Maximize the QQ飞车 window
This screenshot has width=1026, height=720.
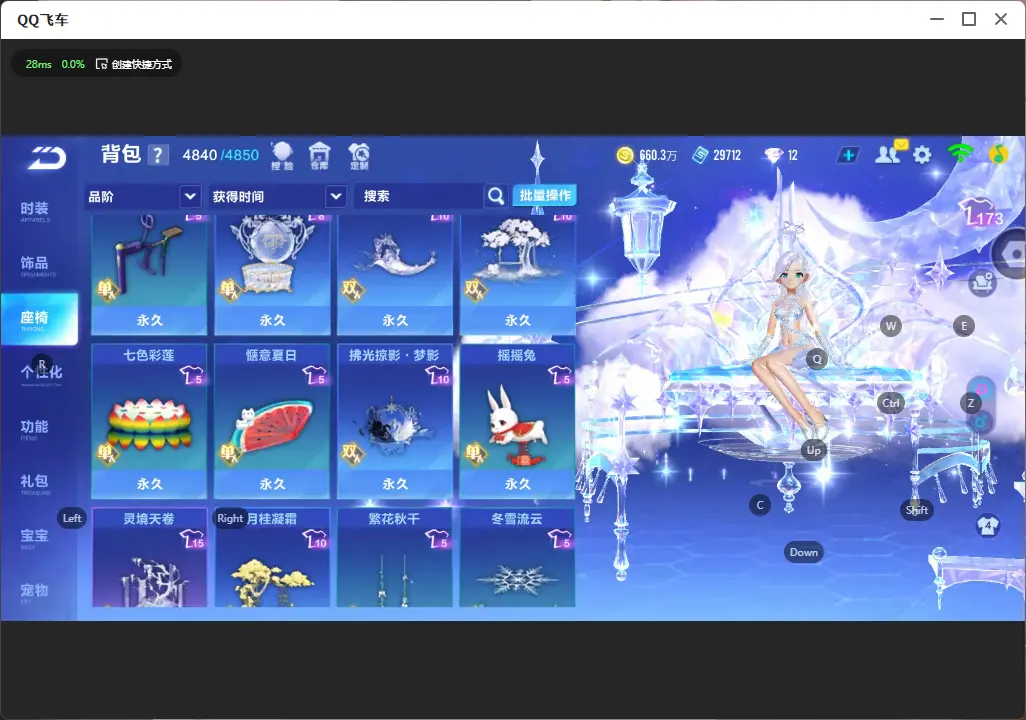coord(969,19)
